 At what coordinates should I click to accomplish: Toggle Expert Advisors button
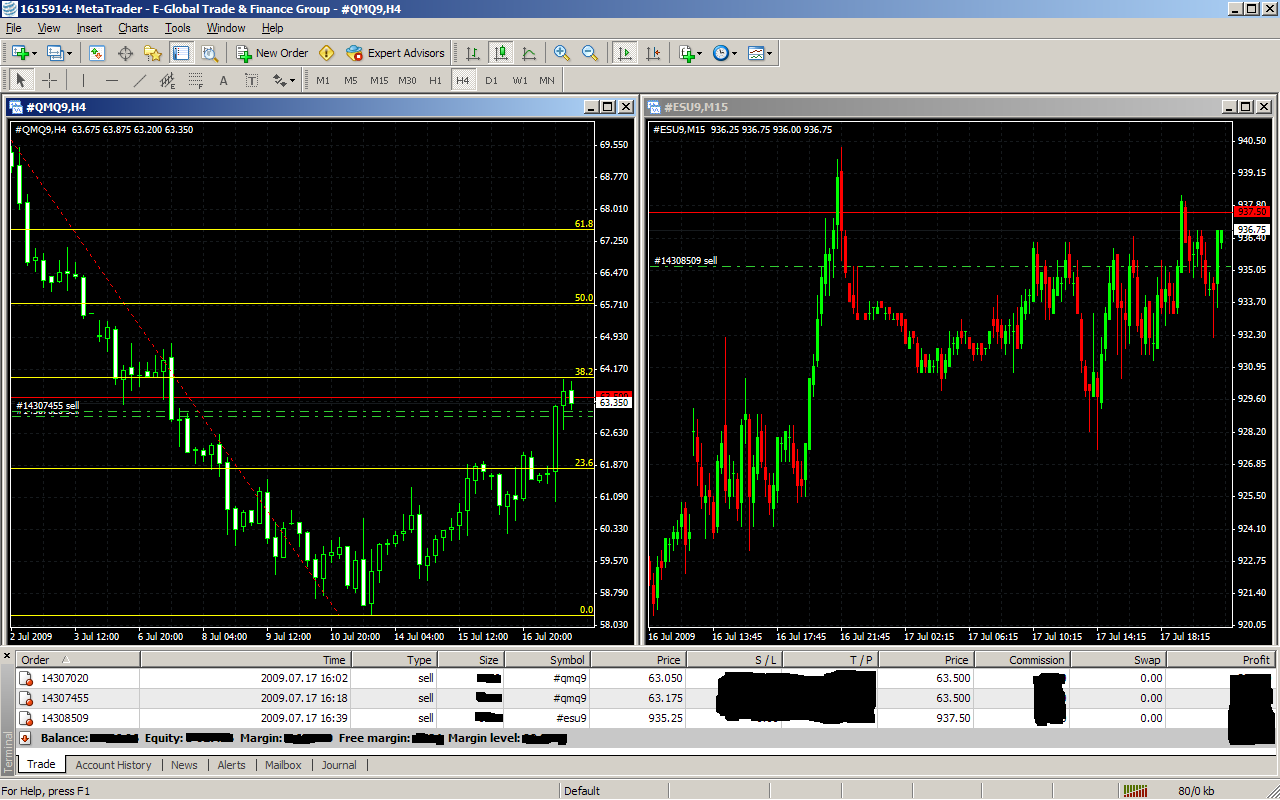(396, 53)
